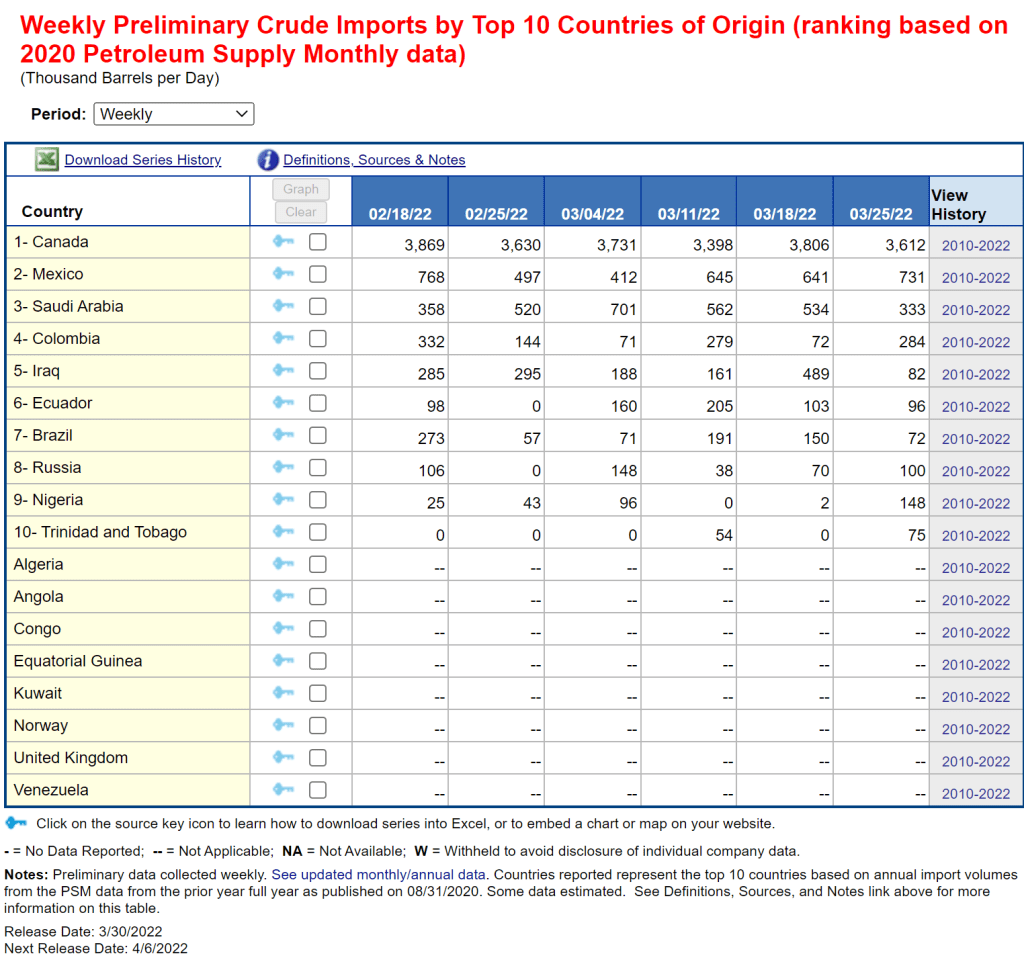
Task: Open Definitions, Sources & Notes link
Action: (x=374, y=160)
